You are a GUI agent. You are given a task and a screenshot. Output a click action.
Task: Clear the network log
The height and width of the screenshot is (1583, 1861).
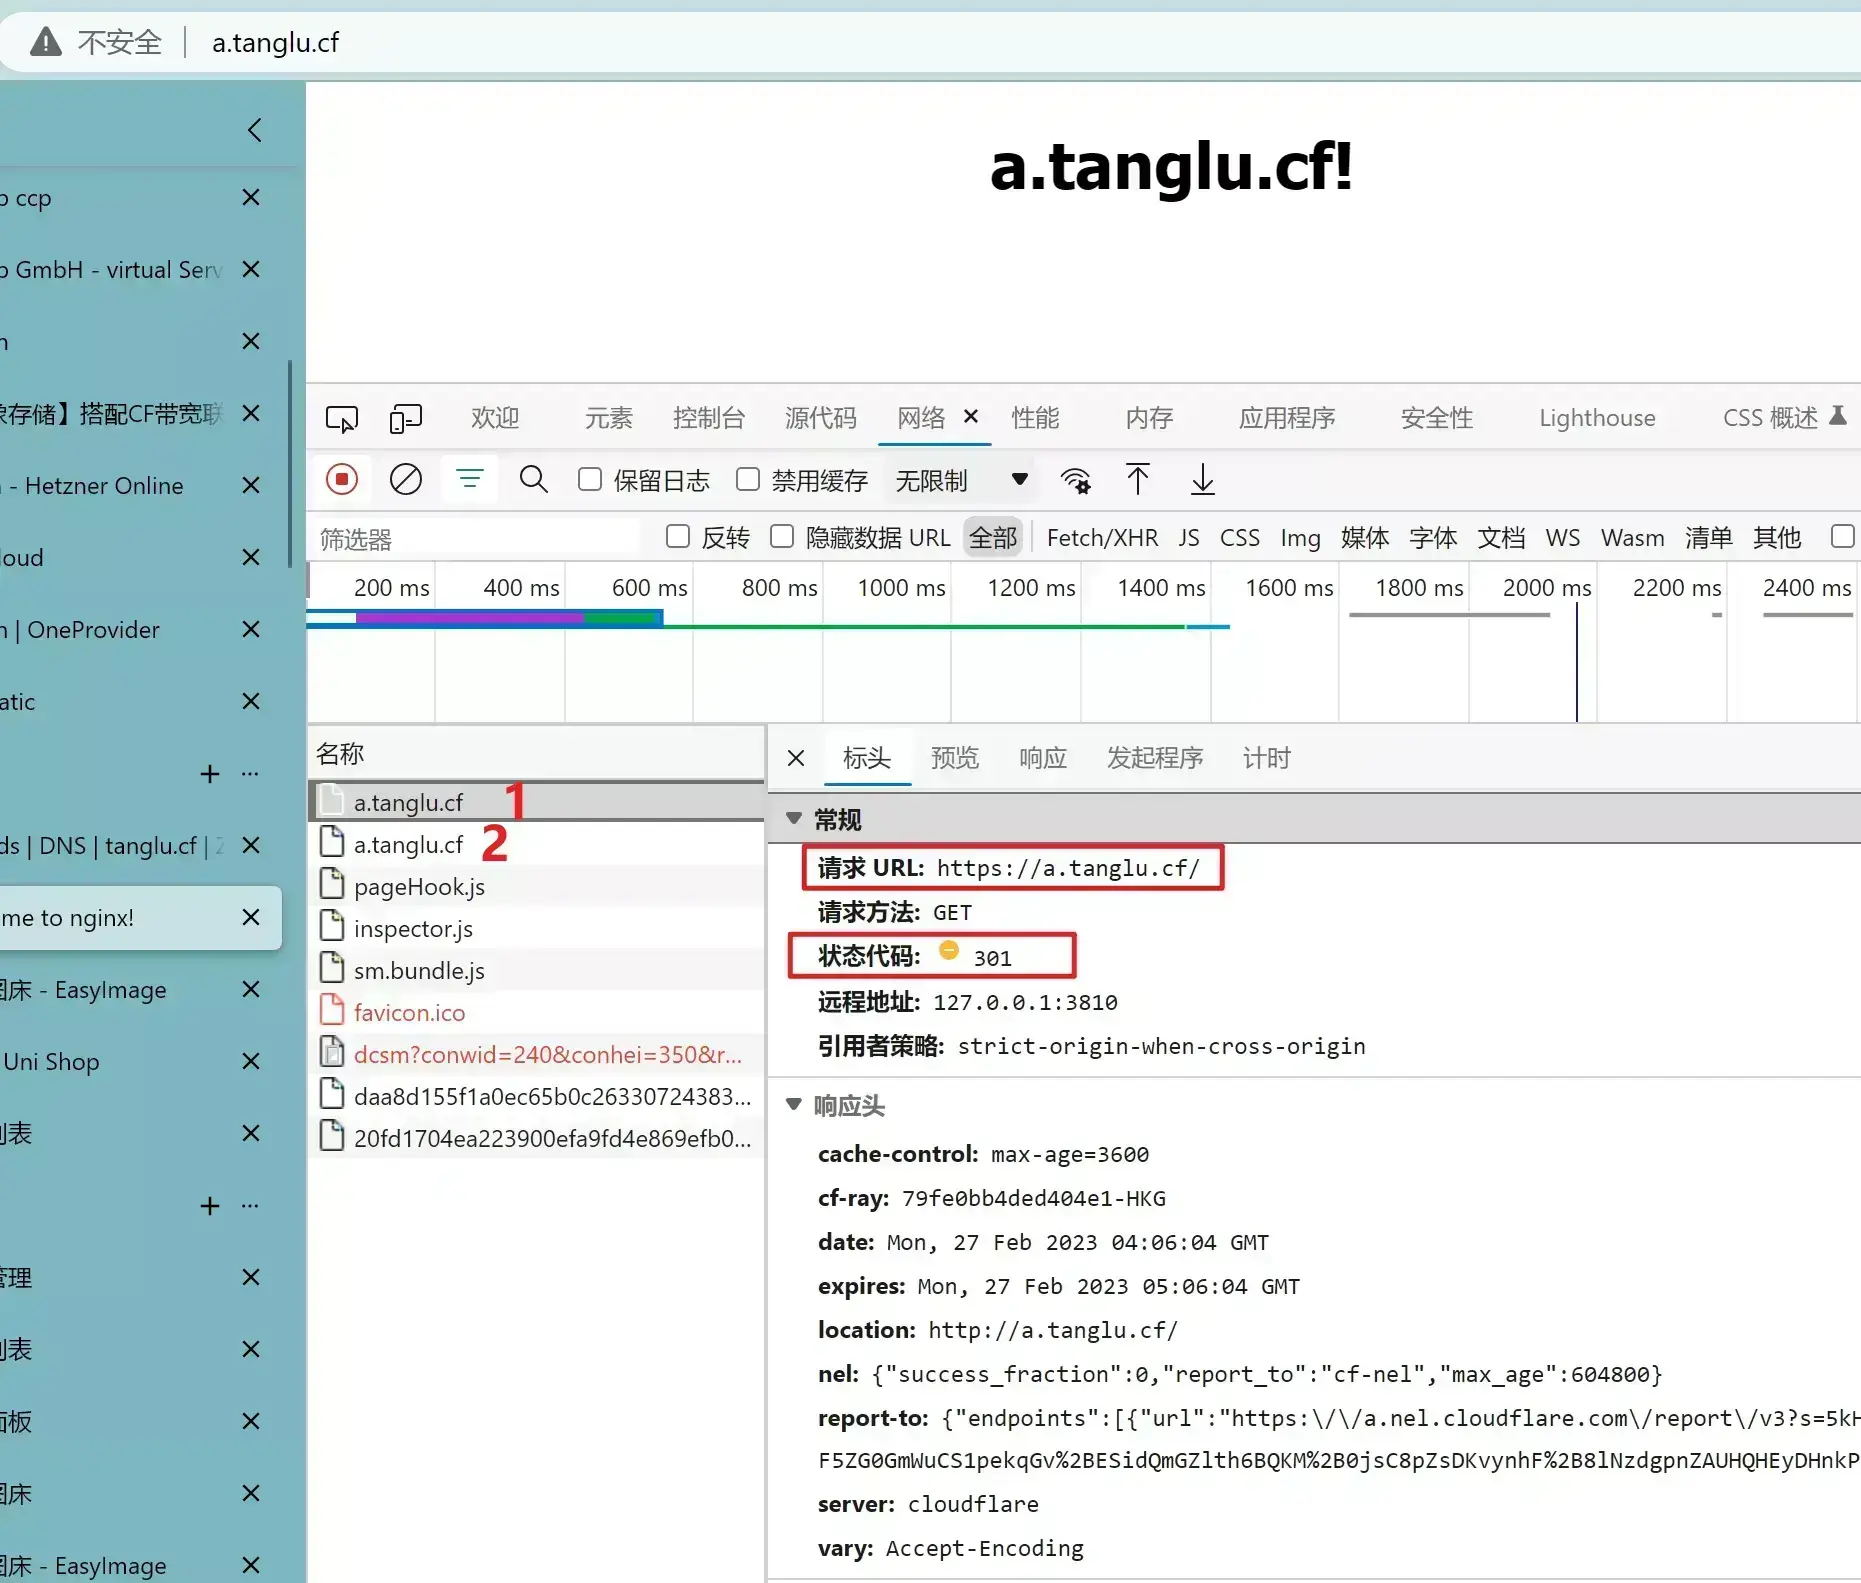[405, 480]
